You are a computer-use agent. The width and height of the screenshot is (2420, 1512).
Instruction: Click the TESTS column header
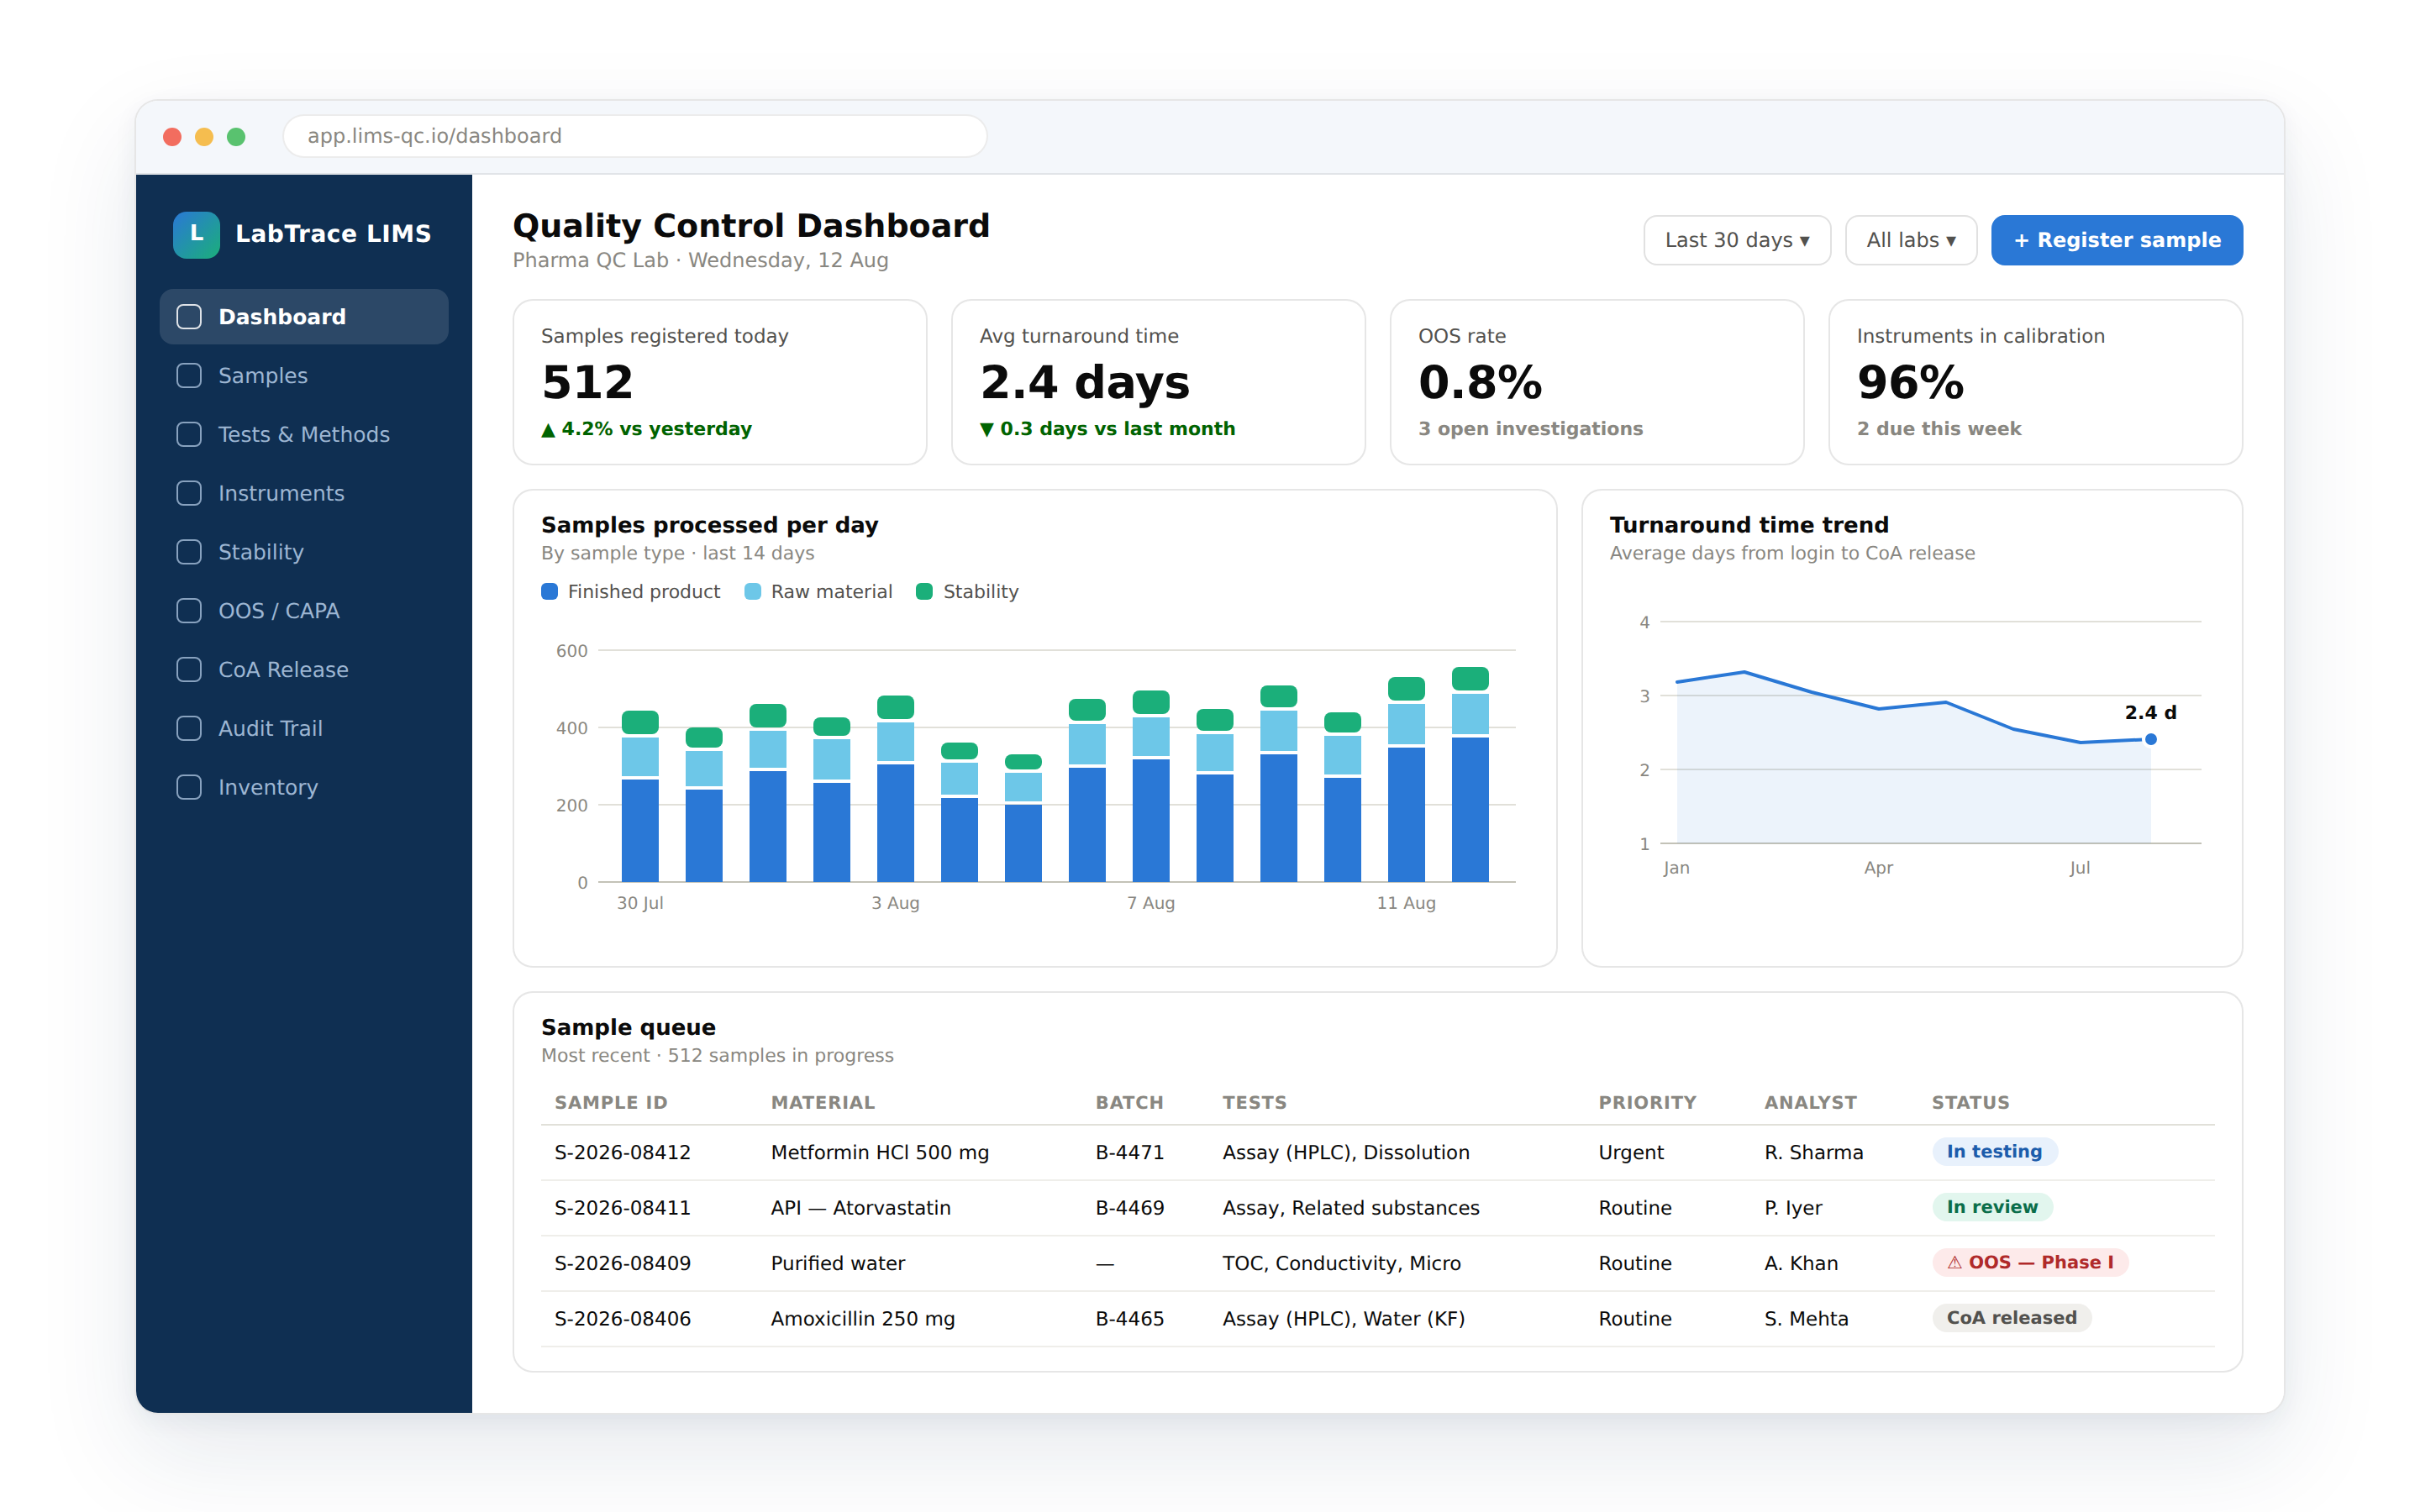pos(1255,1103)
